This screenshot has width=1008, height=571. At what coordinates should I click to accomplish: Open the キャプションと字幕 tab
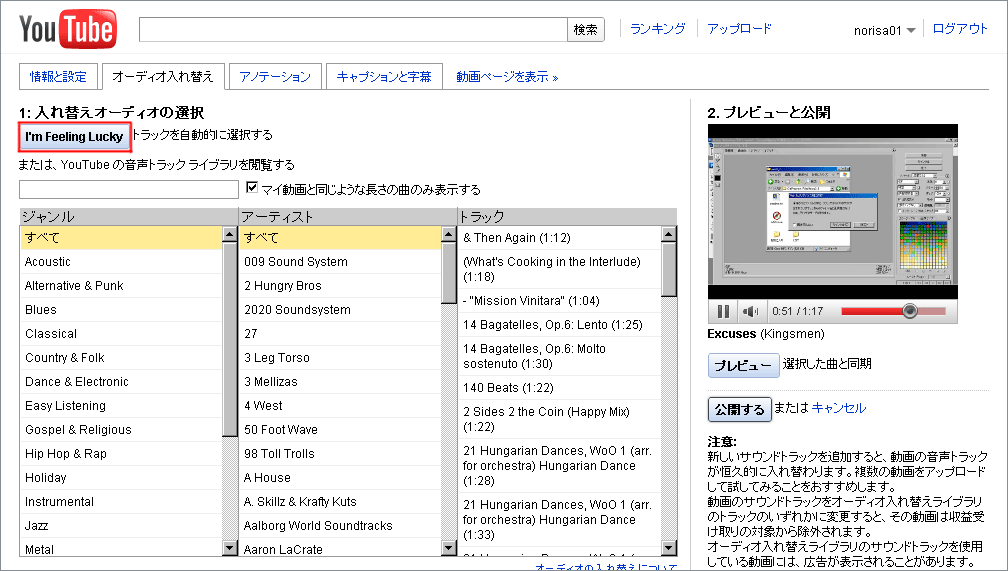click(x=384, y=77)
